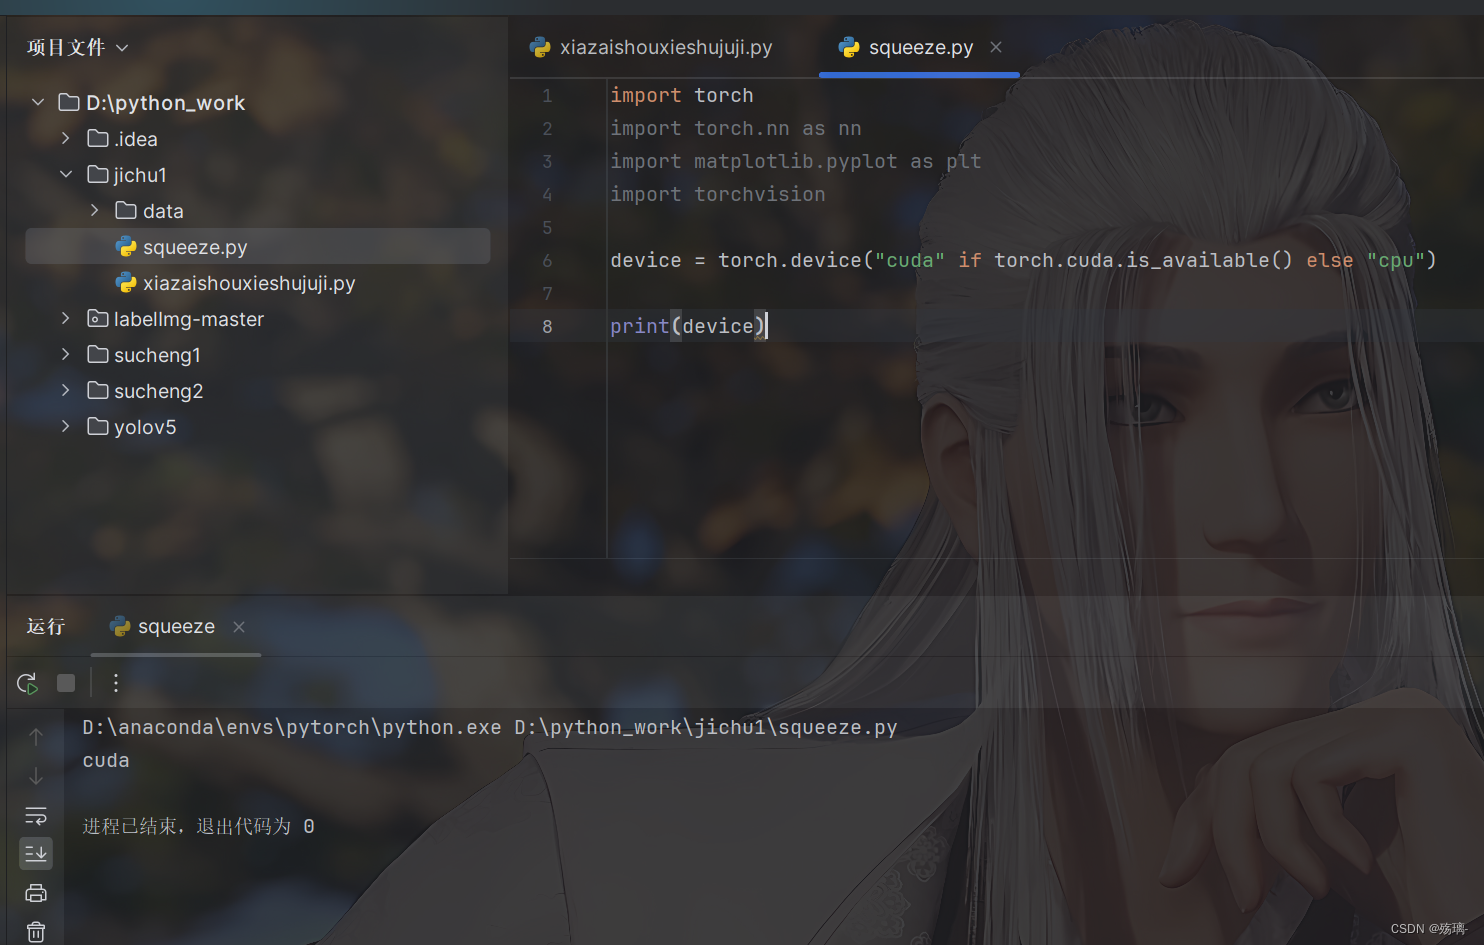
Task: Expand the labelImg-master folder
Action: [x=66, y=319]
